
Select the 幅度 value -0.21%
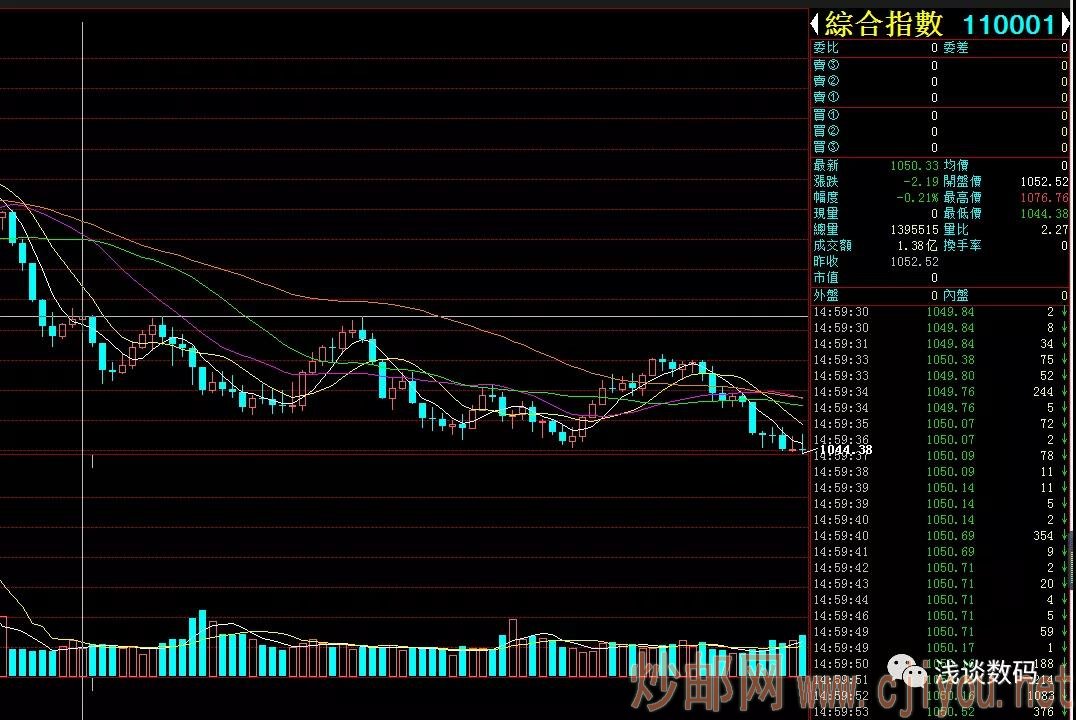point(917,198)
